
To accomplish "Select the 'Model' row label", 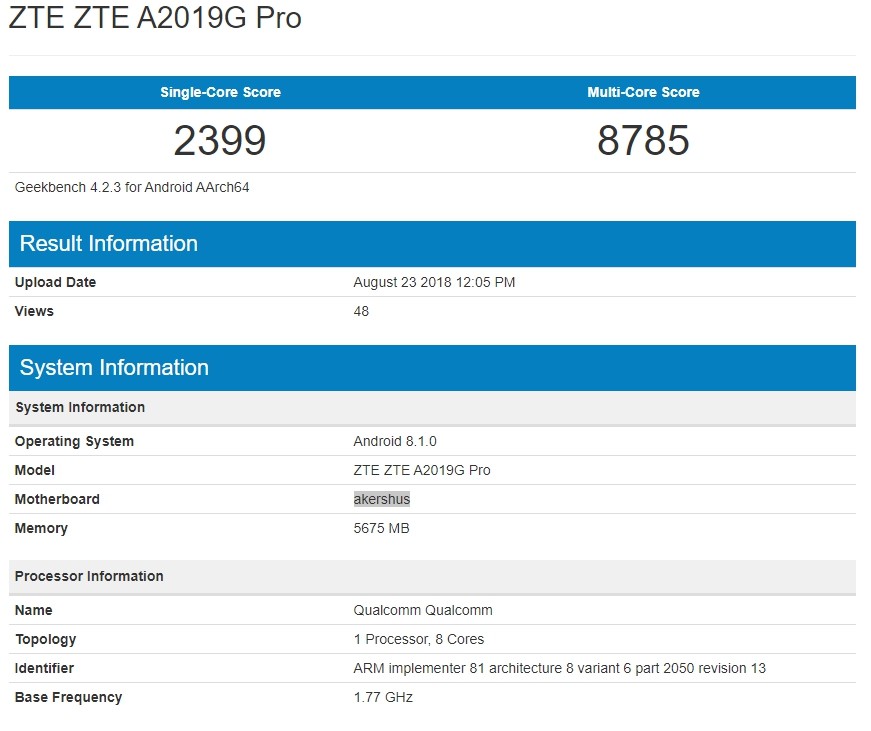I will click(x=34, y=470).
